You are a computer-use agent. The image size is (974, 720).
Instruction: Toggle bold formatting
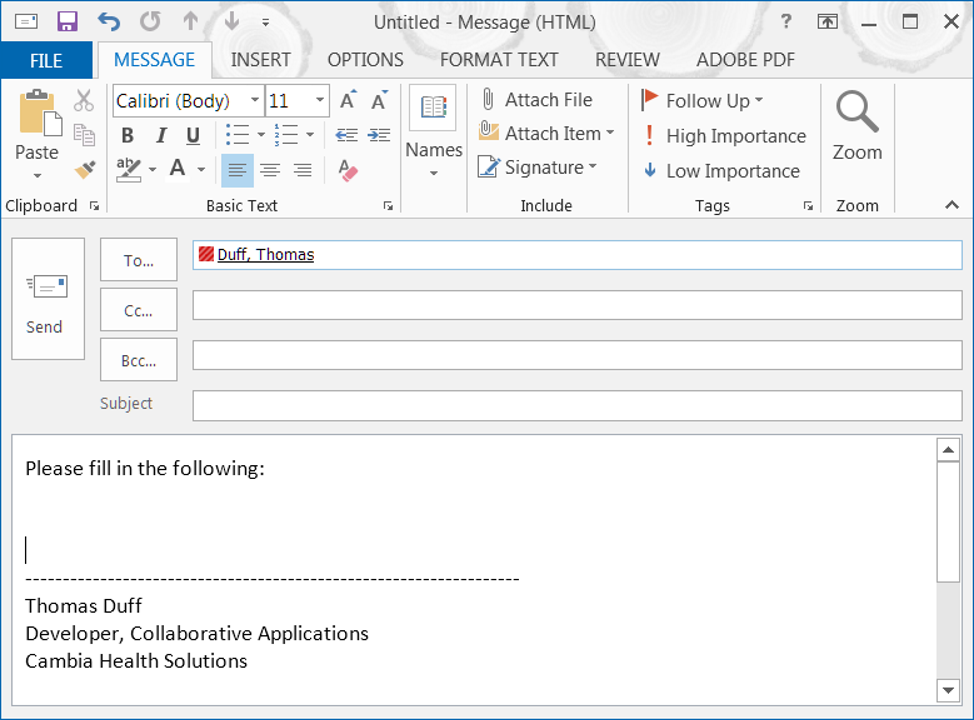(x=127, y=134)
